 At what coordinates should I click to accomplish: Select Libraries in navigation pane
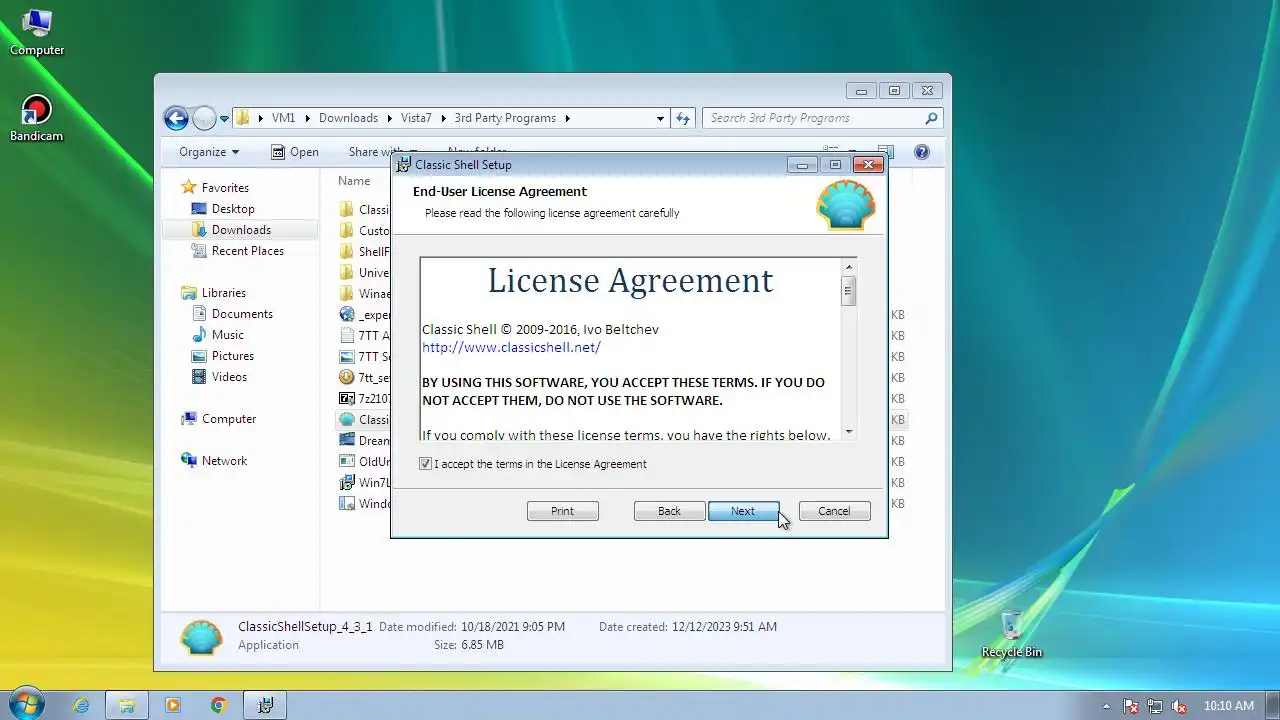point(223,293)
